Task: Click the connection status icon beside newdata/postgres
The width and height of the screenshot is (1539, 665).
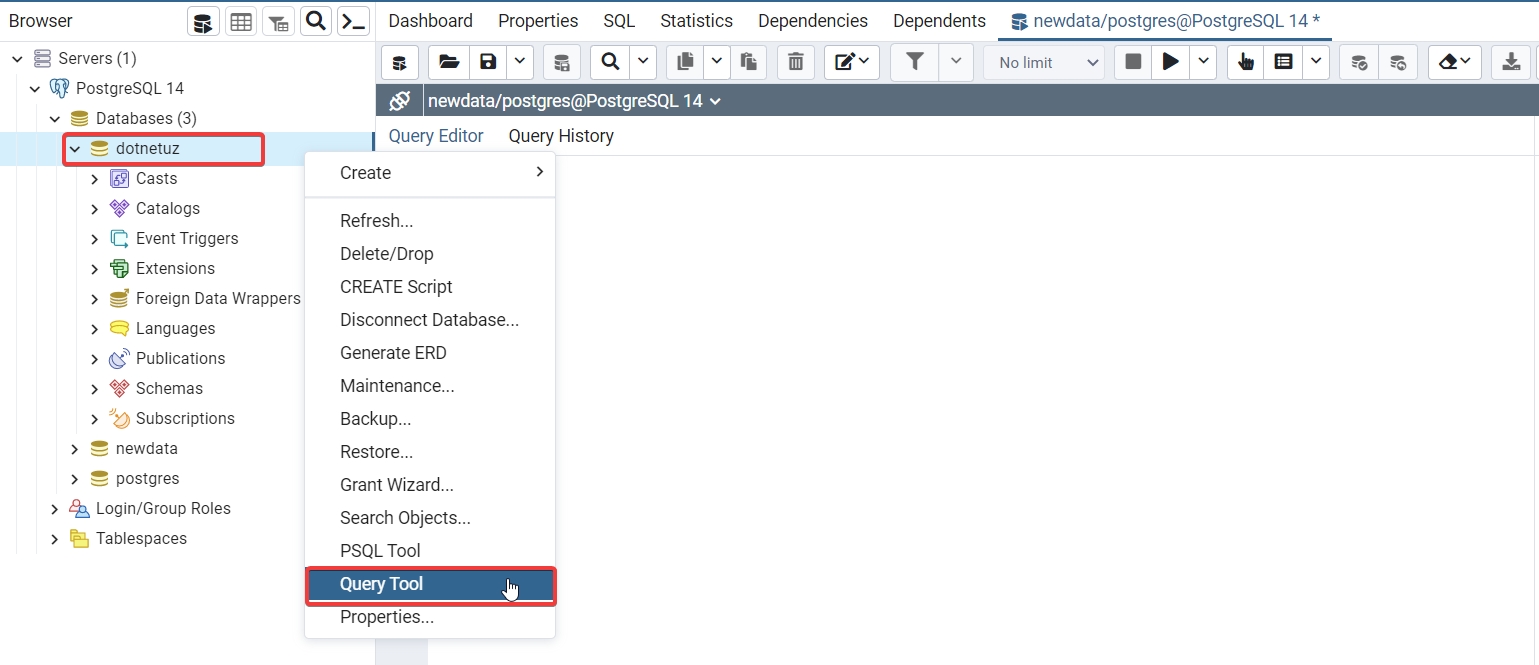Action: 399,101
